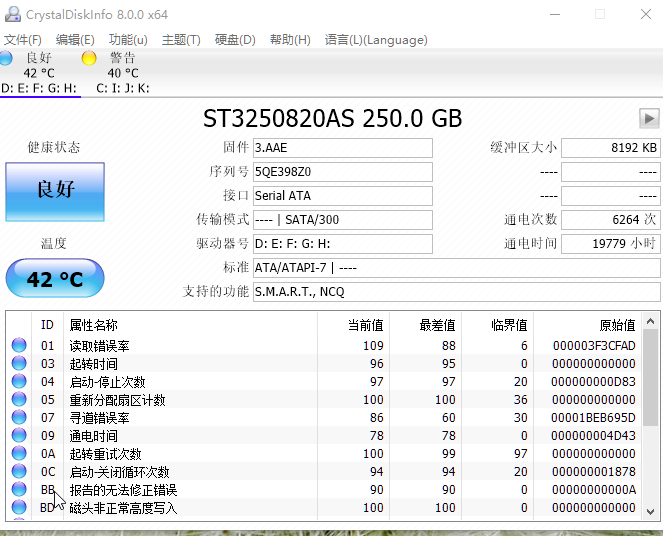Screen dimensions: 663x536
Task: Click the CrystalDiskInfo title bar app icon
Action: [13, 14]
